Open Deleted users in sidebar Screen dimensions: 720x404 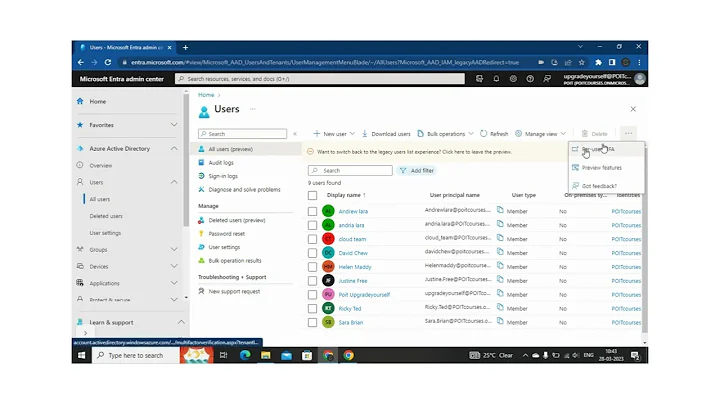pyautogui.click(x=106, y=216)
